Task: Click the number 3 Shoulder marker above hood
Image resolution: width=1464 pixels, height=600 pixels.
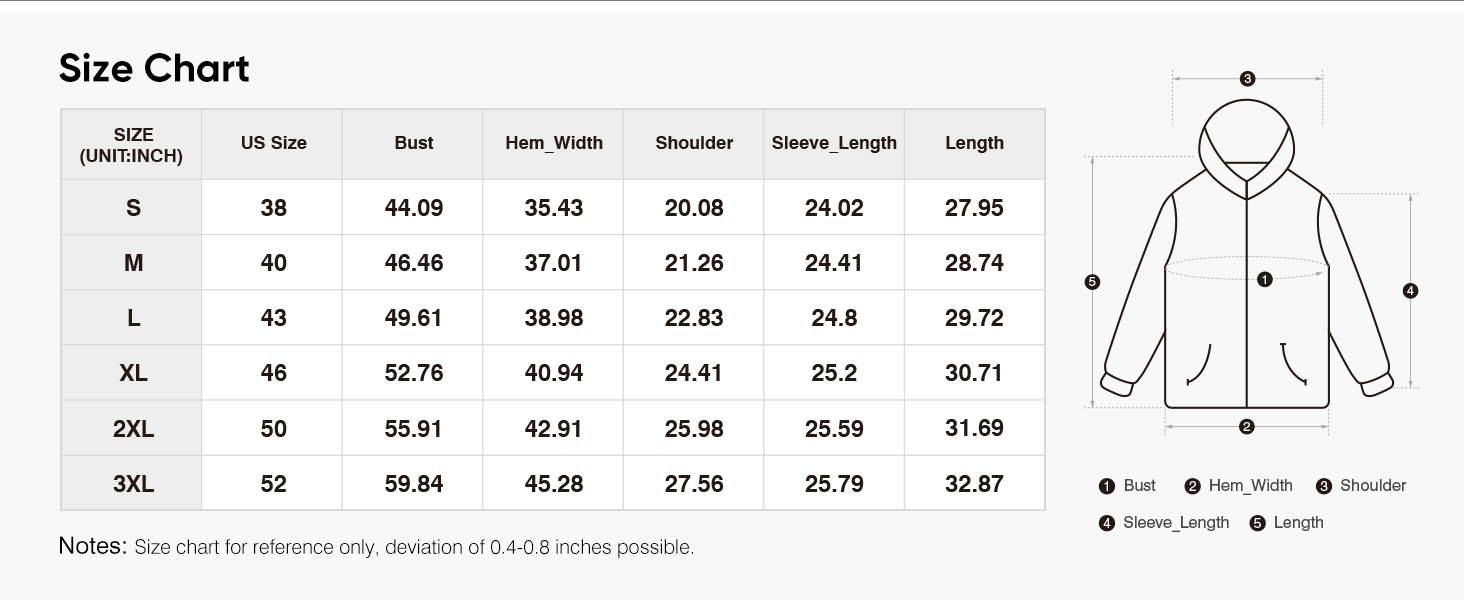Action: pos(1247,79)
